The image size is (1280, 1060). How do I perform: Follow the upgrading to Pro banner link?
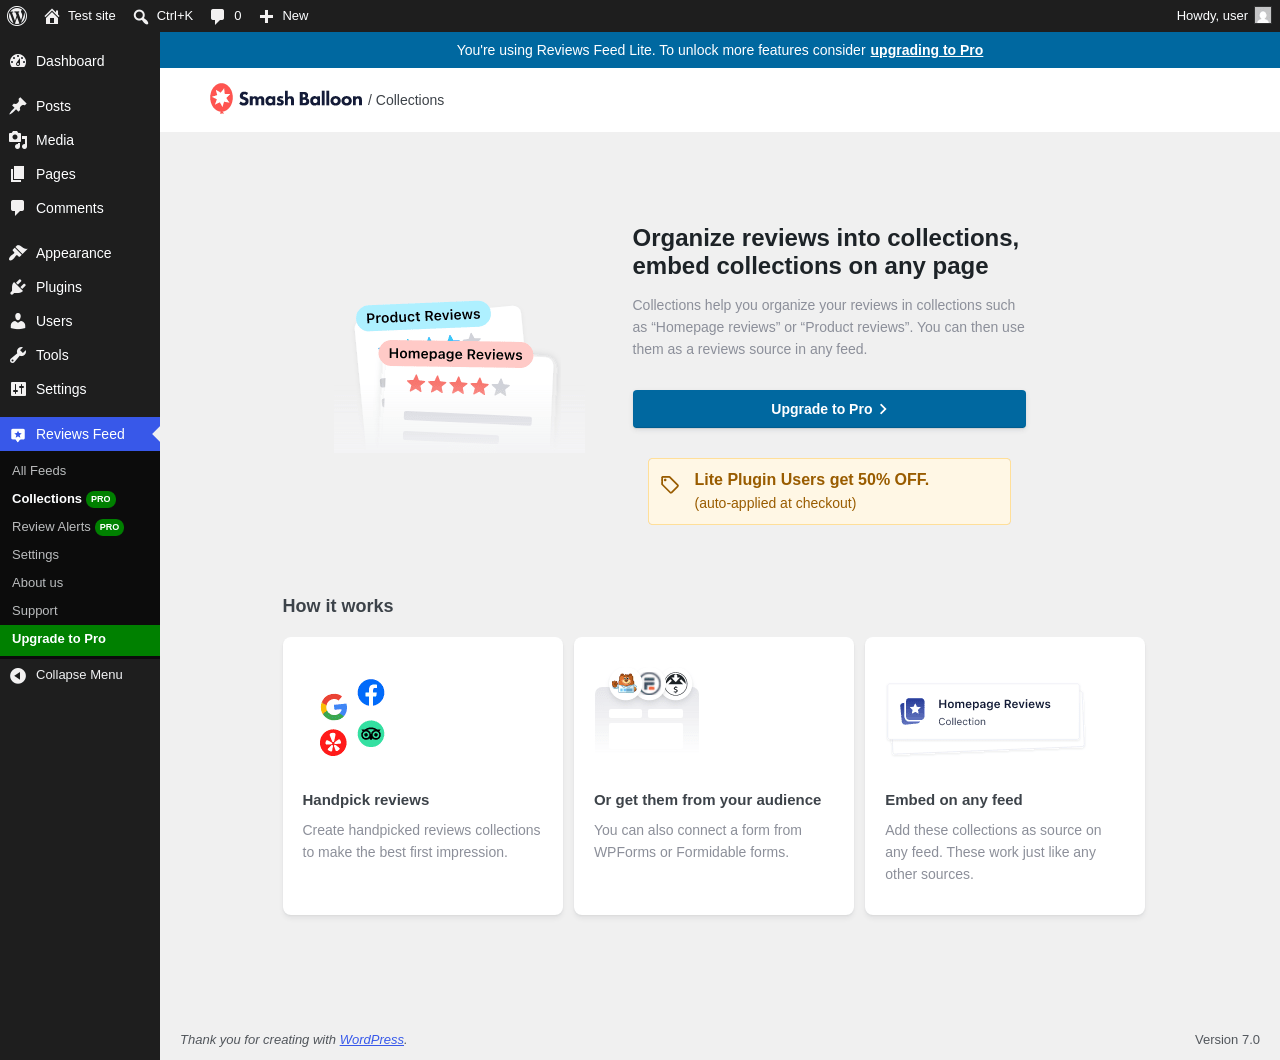926,50
